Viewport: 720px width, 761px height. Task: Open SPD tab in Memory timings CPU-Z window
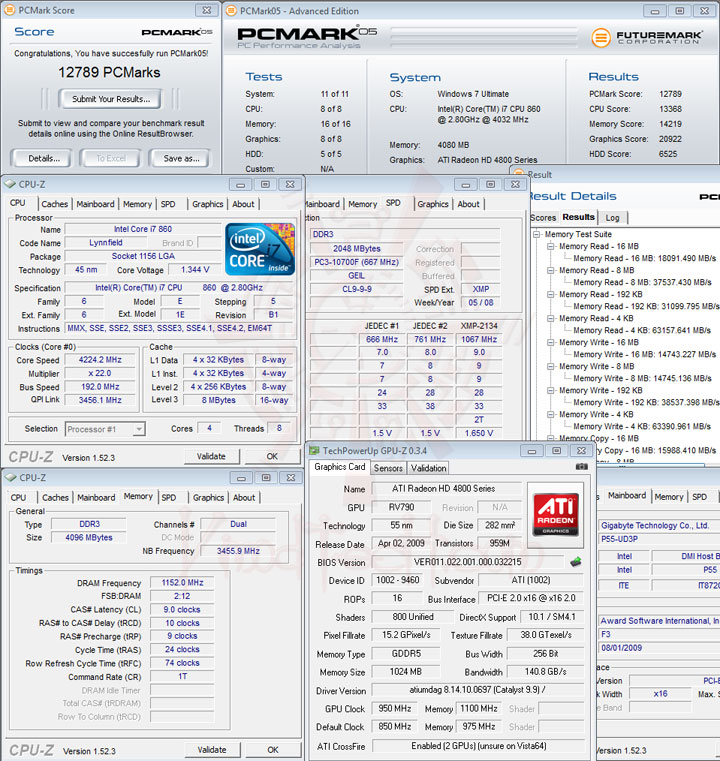pos(168,498)
